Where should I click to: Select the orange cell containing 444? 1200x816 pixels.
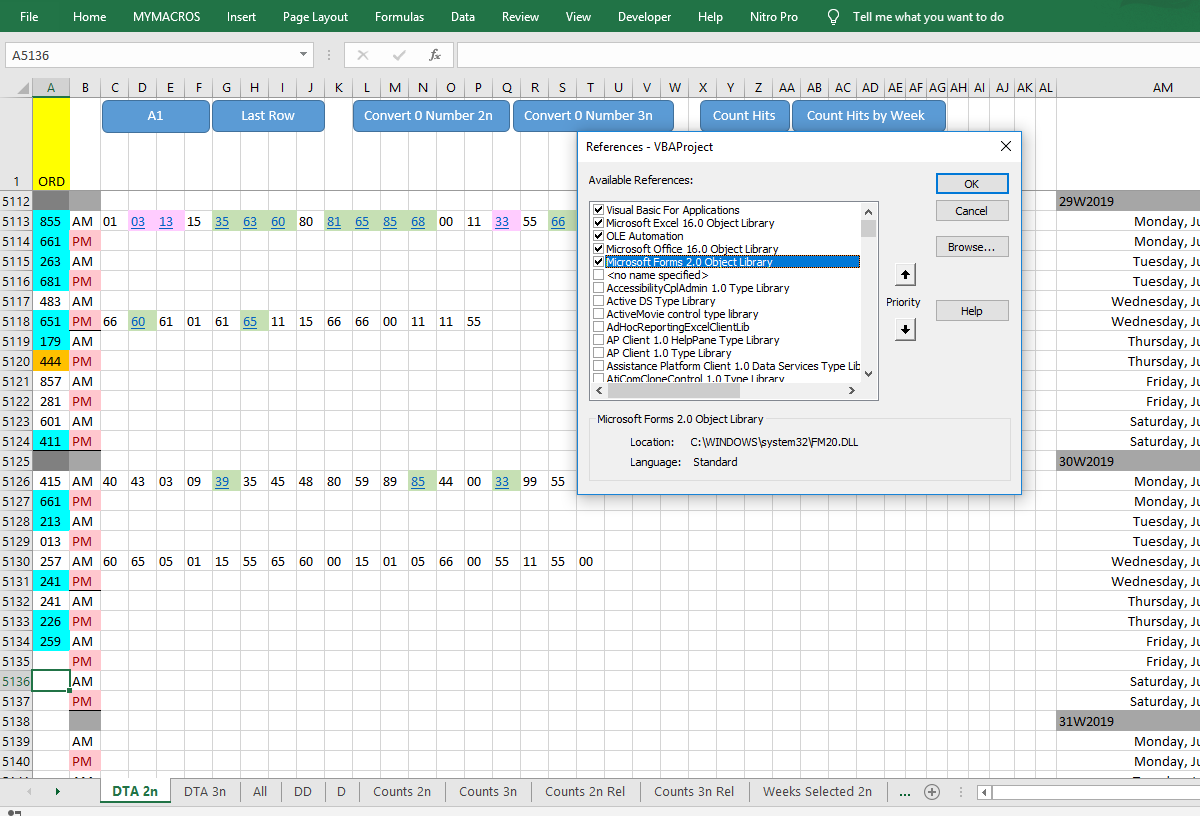coord(51,361)
